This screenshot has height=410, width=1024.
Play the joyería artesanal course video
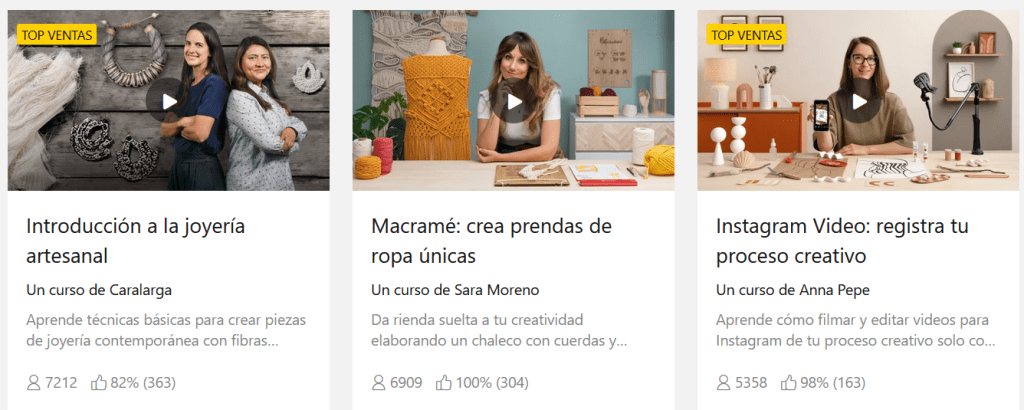tap(168, 101)
